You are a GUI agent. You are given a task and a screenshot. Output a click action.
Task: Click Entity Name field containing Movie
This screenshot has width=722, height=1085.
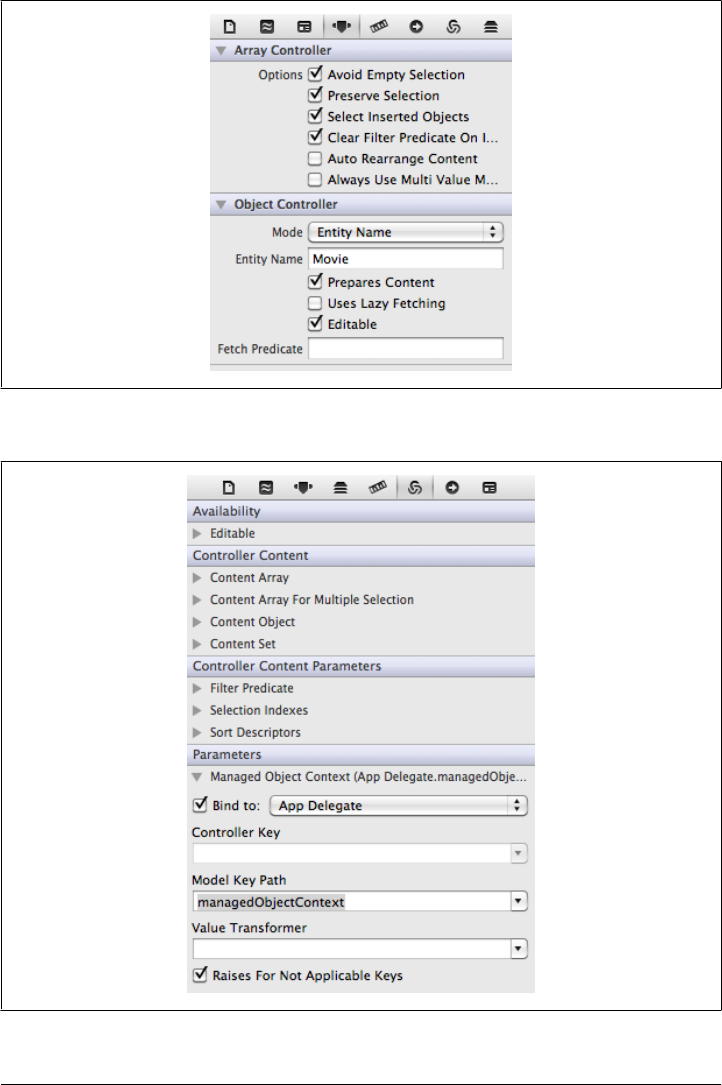point(406,259)
